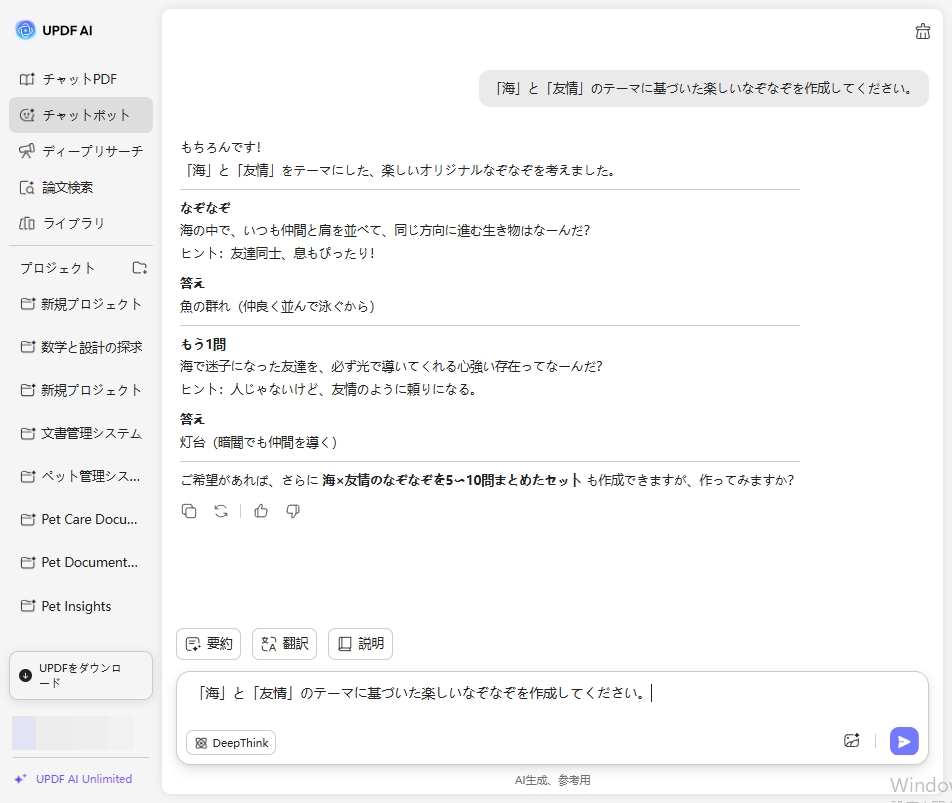This screenshot has height=803, width=952.
Task: Click the folder icon beside 文書管理システム
Action: 28,433
